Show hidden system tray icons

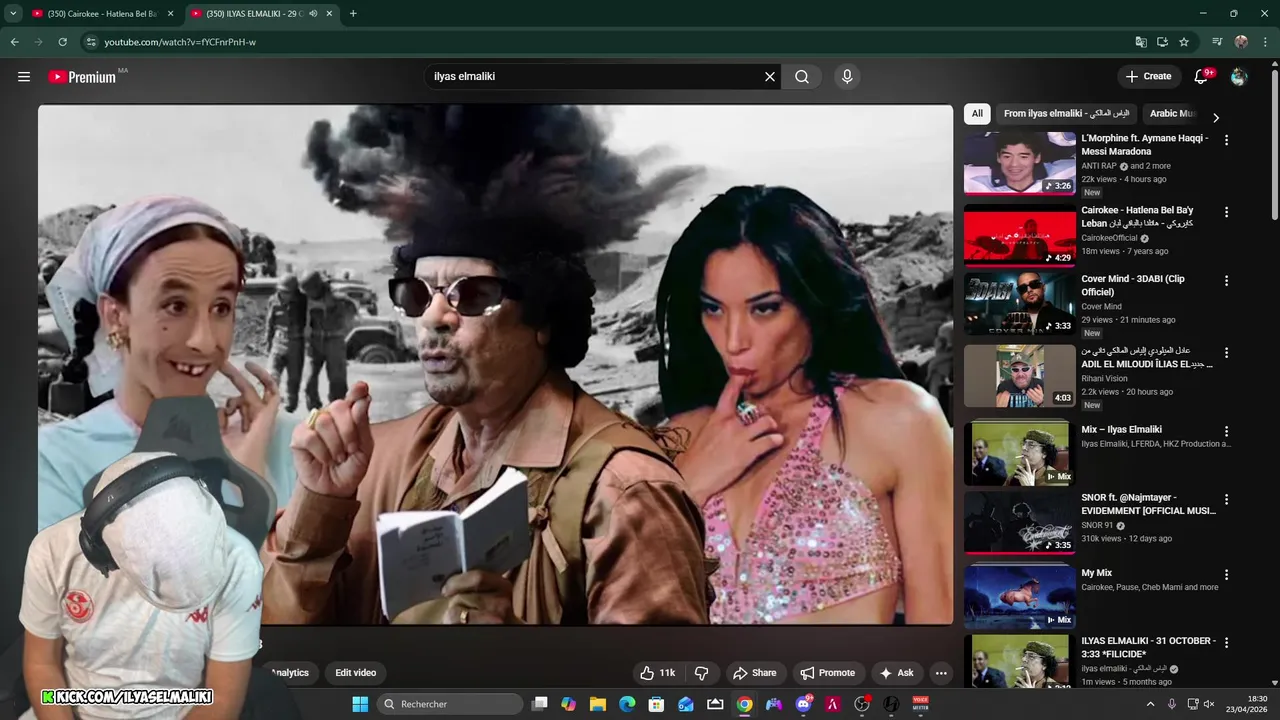tap(1150, 704)
